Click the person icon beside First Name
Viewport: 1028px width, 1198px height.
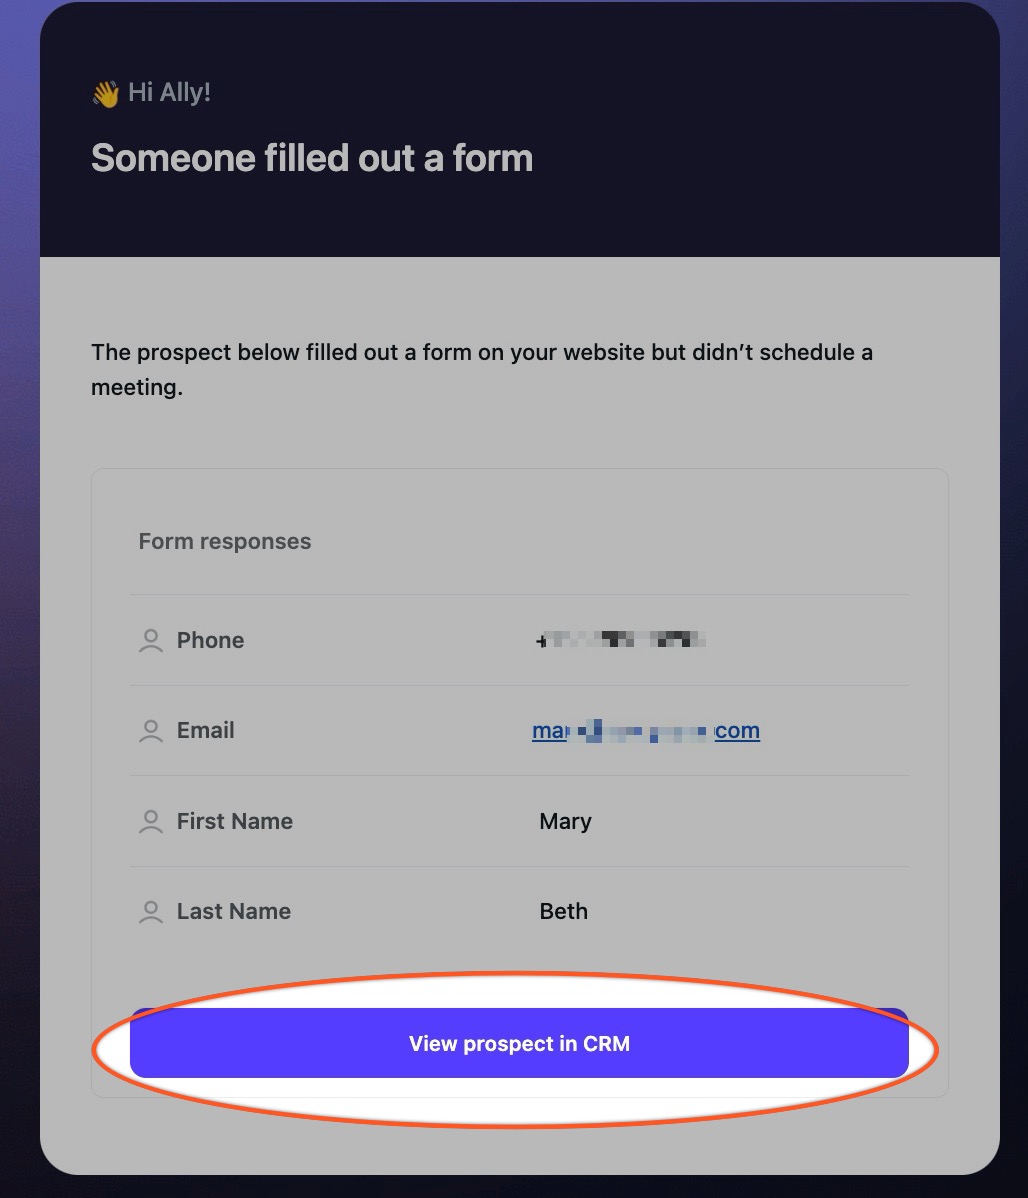click(x=151, y=821)
